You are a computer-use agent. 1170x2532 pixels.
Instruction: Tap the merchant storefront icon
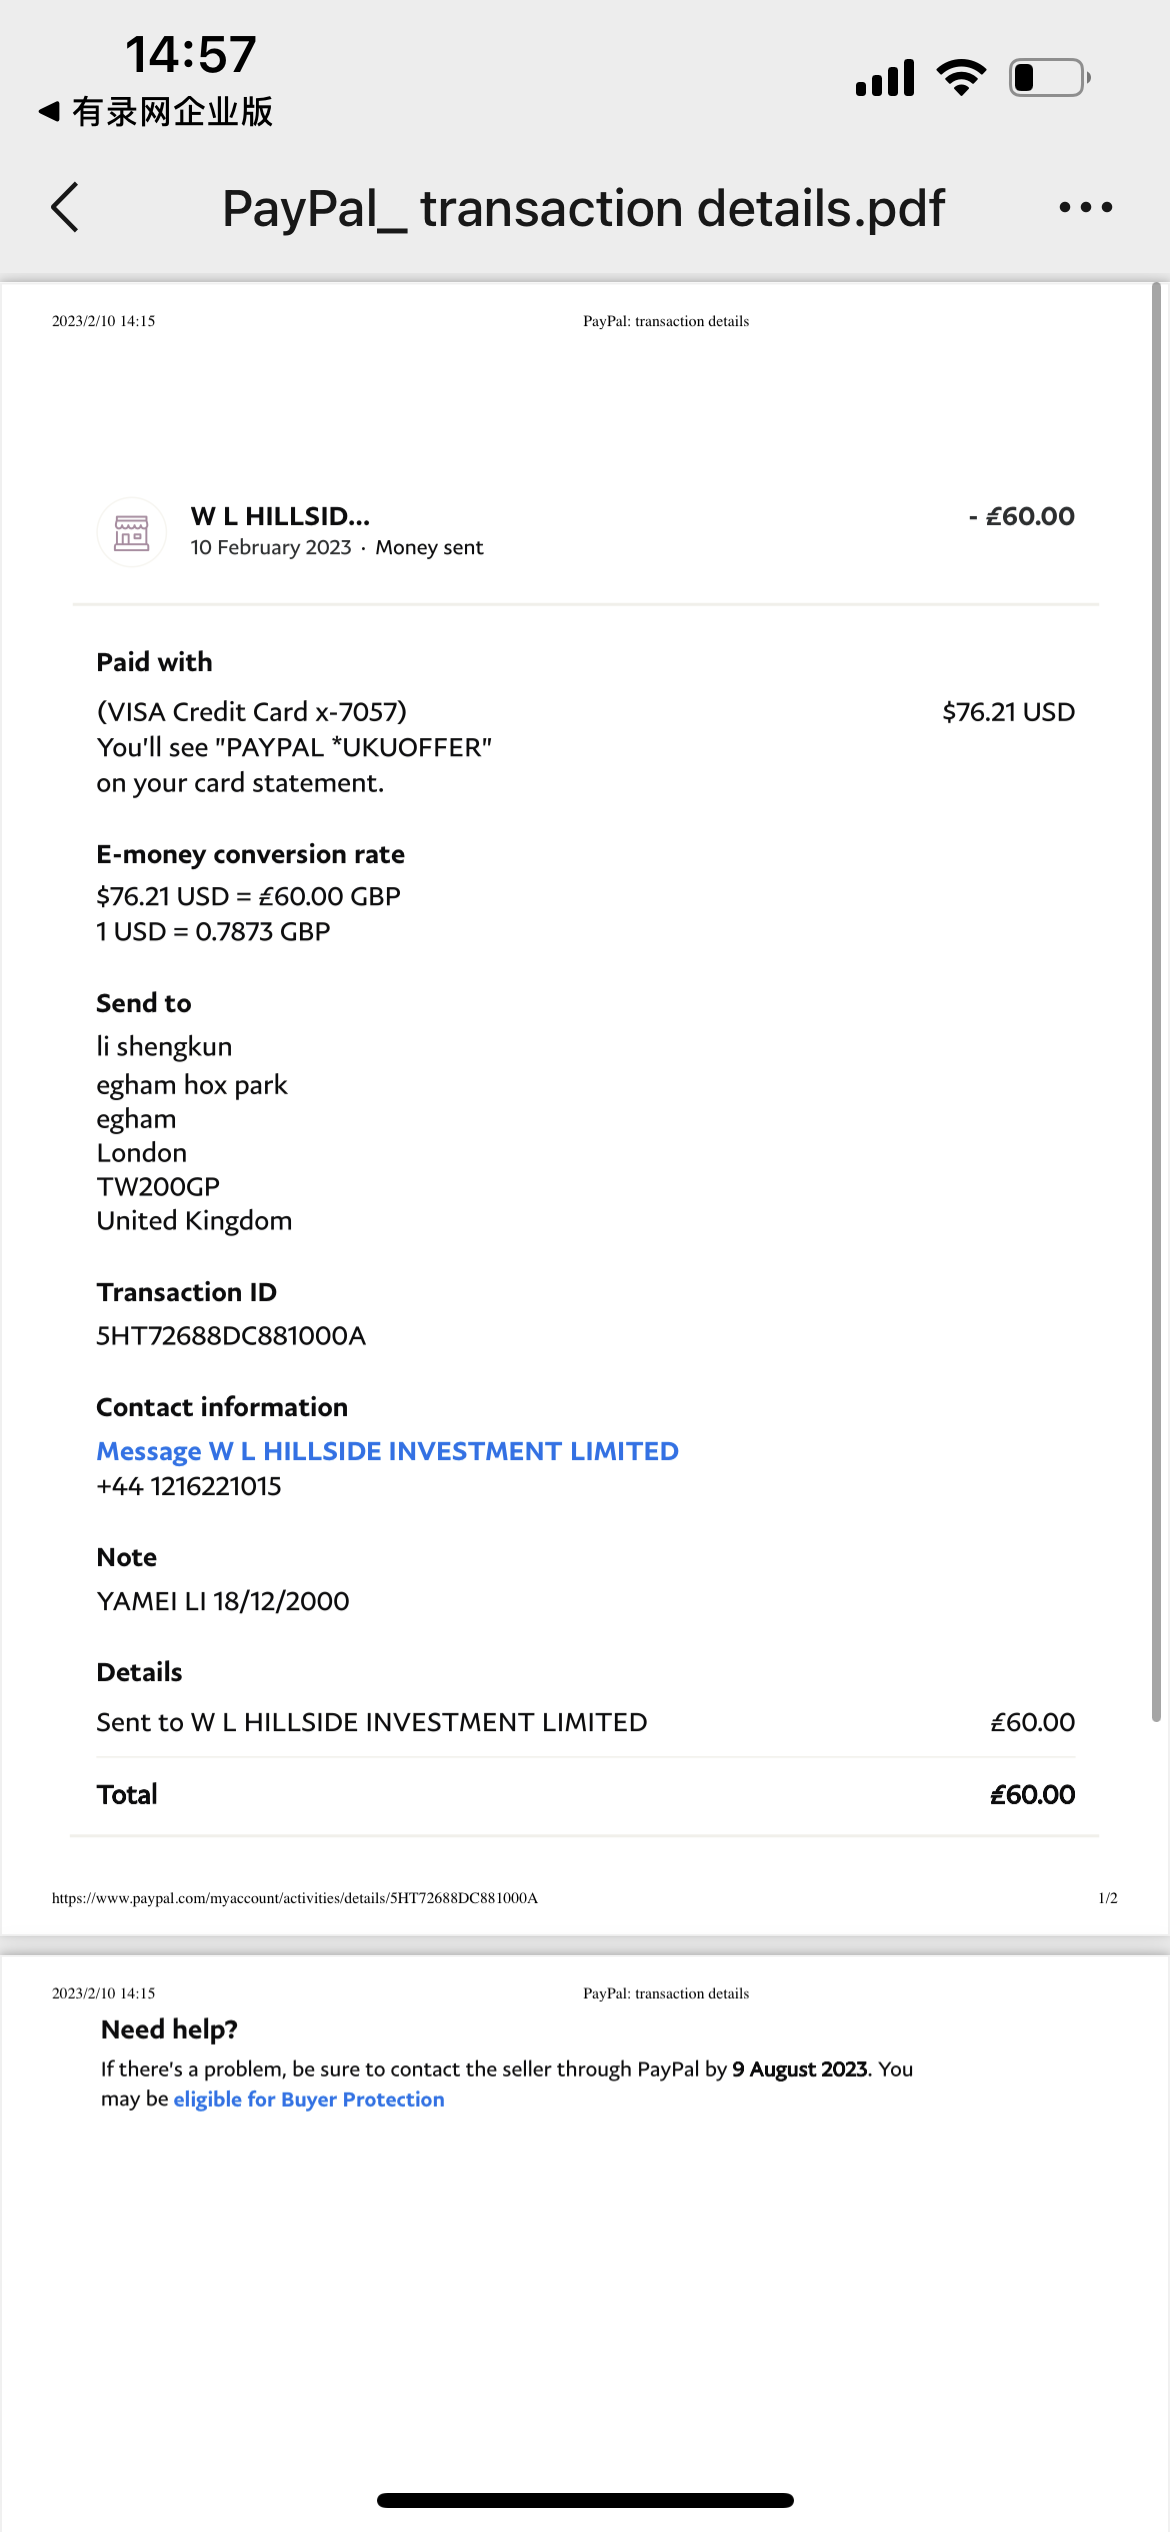[131, 532]
